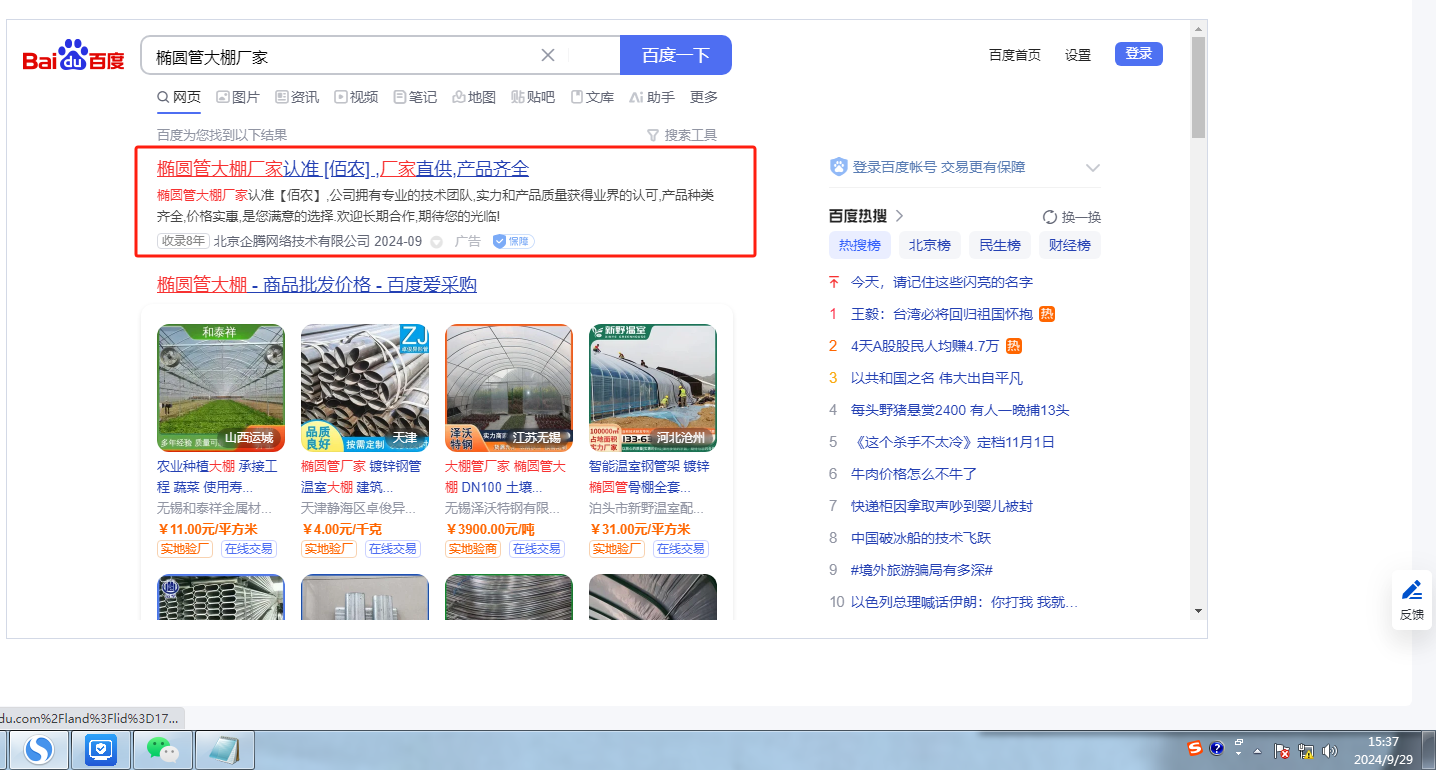Image resolution: width=1436 pixels, height=770 pixels.
Task: Click the volume speaker tray icon
Action: click(x=1329, y=750)
